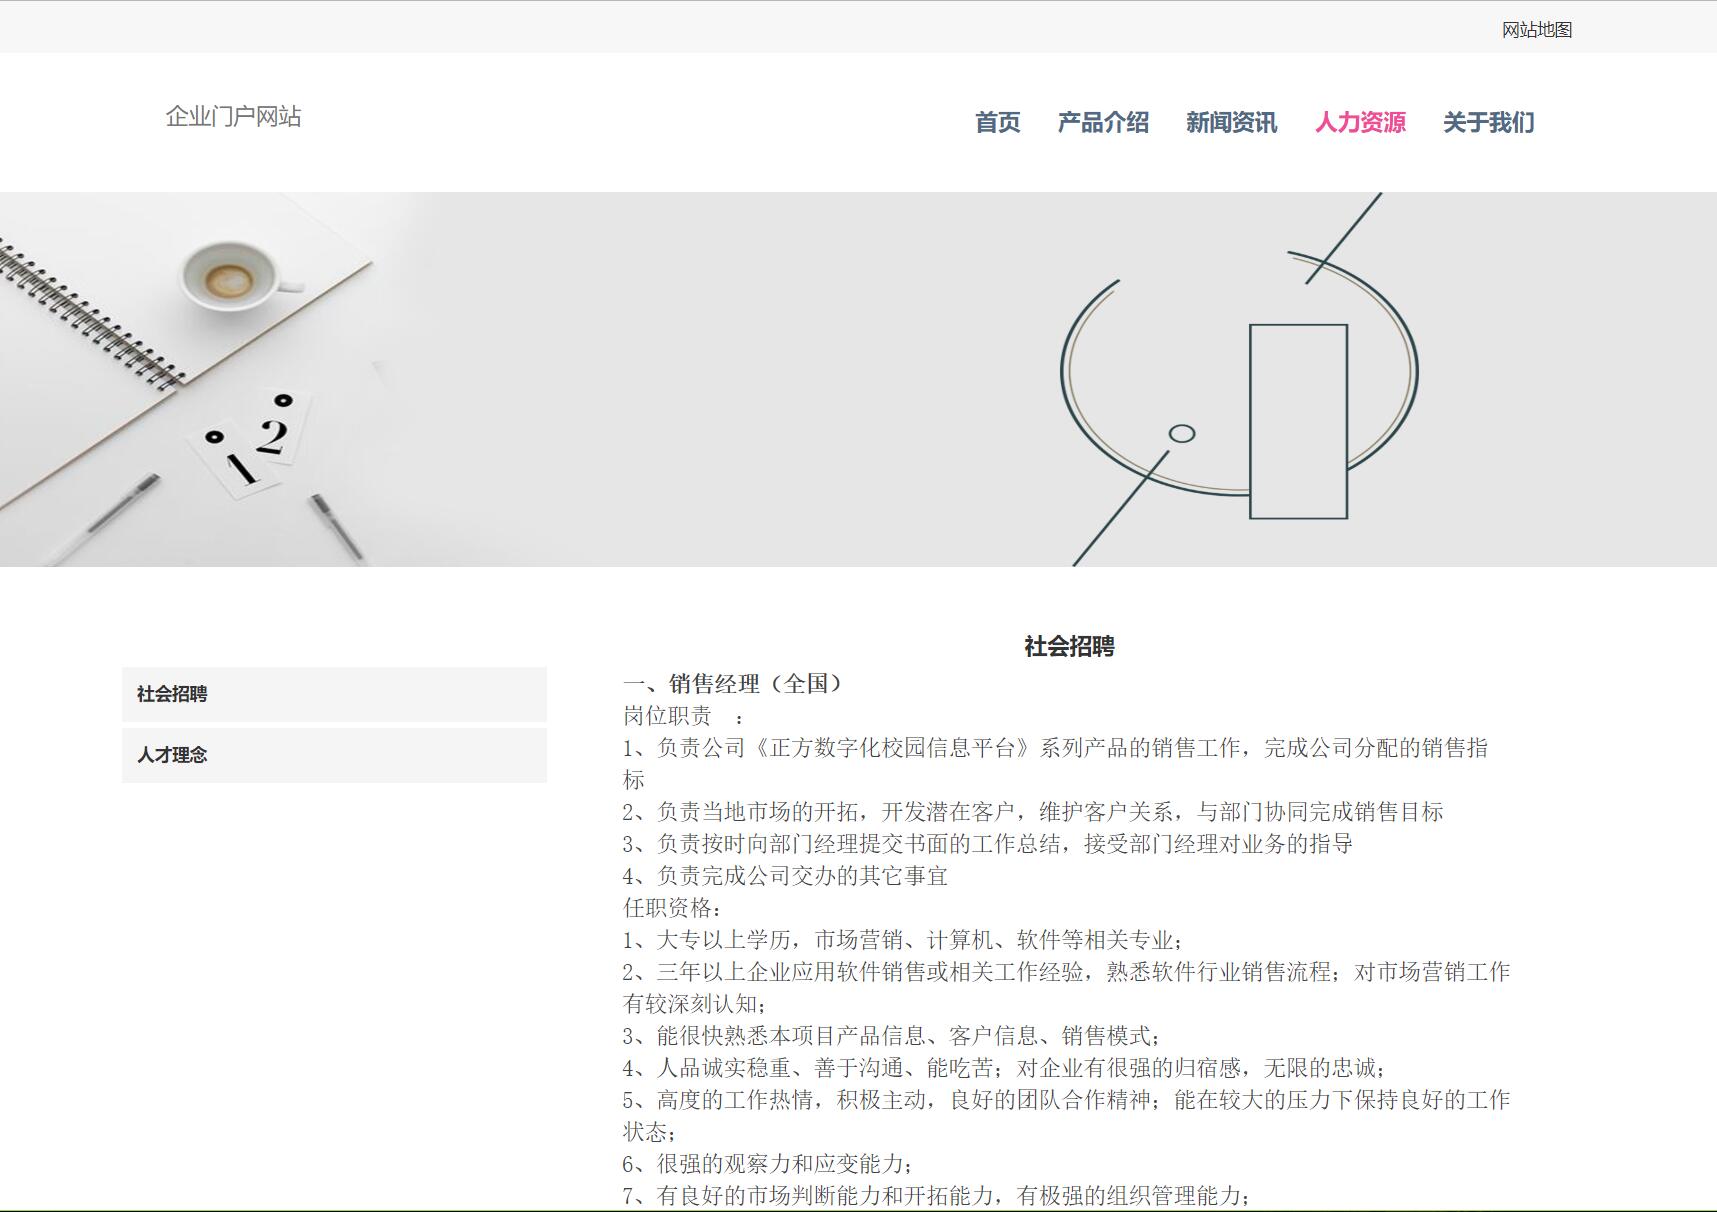
Task: Click the line 负责完成公司交办的其它事宜
Action: pyautogui.click(x=785, y=876)
